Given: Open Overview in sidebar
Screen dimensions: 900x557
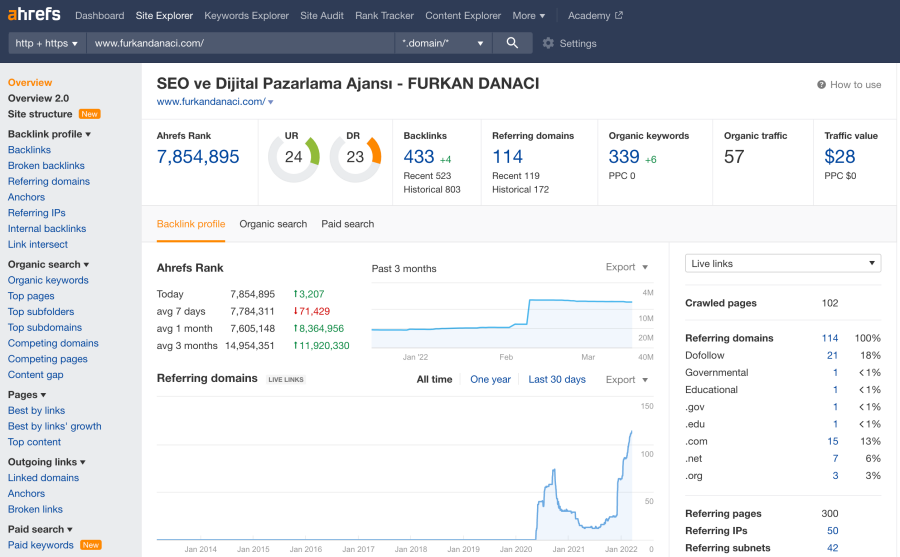Looking at the screenshot, I should [x=30, y=83].
